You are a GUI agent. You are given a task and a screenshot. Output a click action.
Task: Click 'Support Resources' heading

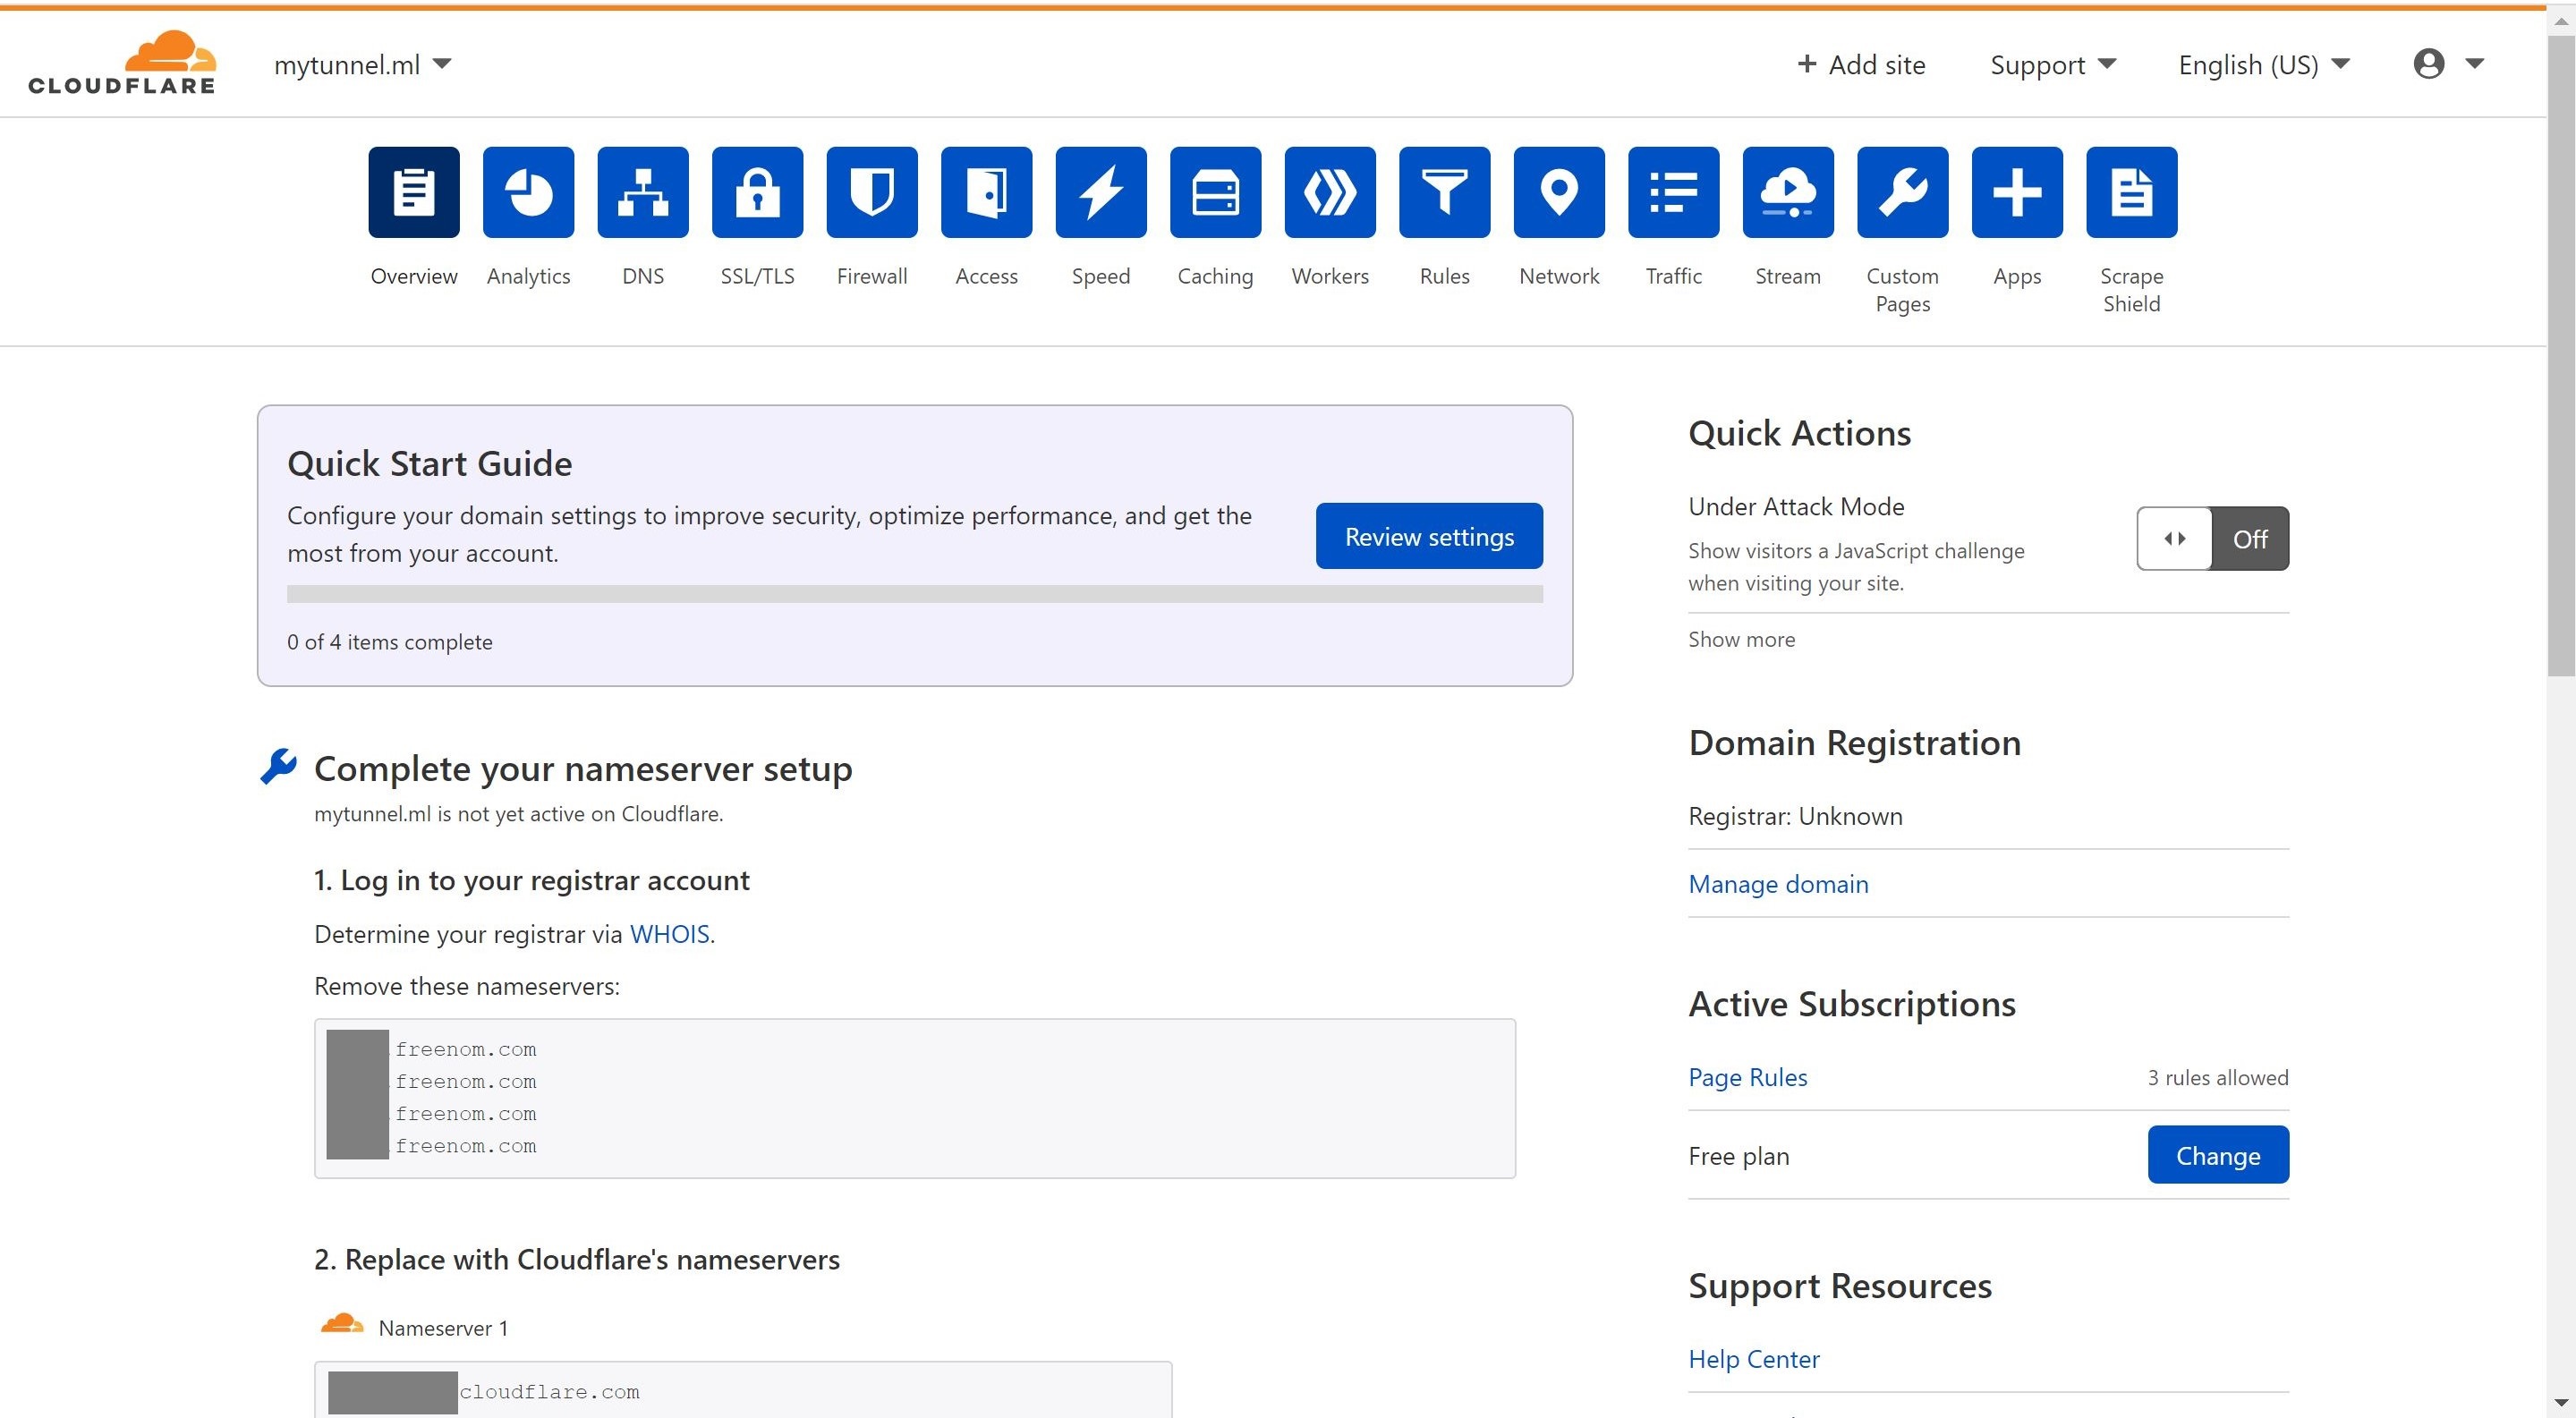point(1840,1286)
